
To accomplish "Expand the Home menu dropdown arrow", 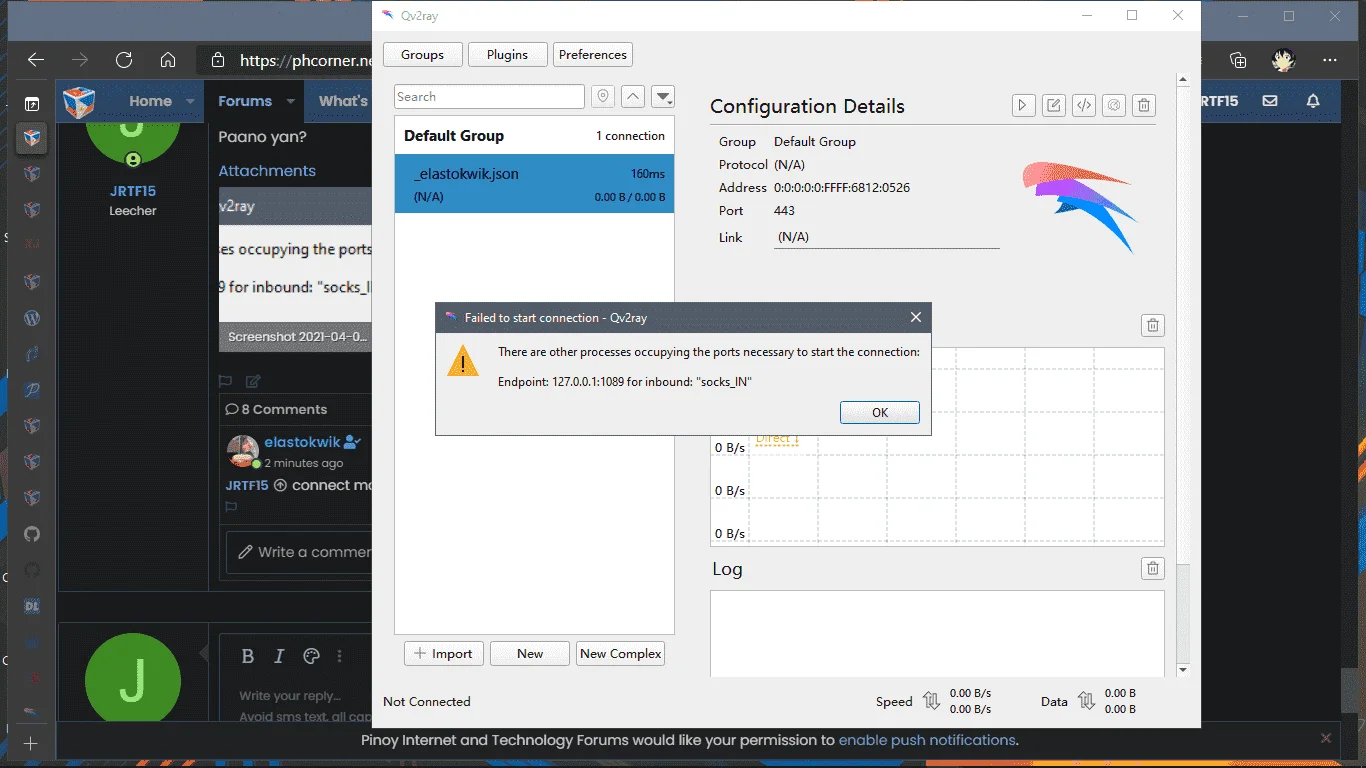I will tap(190, 101).
